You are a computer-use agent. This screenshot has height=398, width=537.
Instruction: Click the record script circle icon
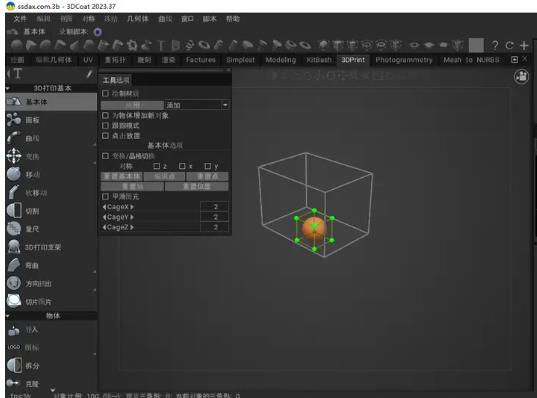point(98,32)
